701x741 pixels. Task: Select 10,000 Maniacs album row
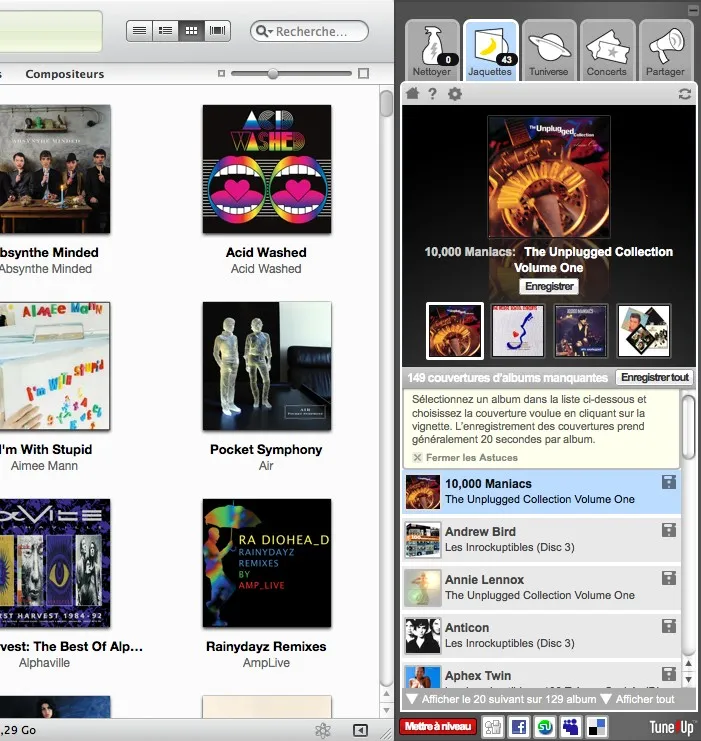pos(542,491)
